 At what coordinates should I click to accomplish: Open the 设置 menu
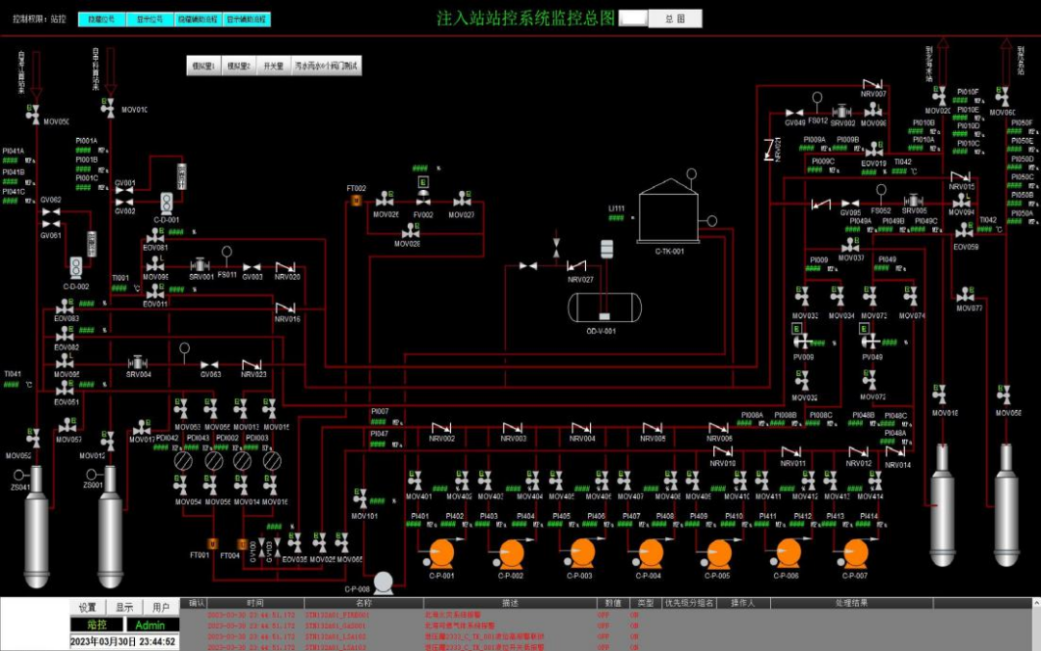pos(88,607)
